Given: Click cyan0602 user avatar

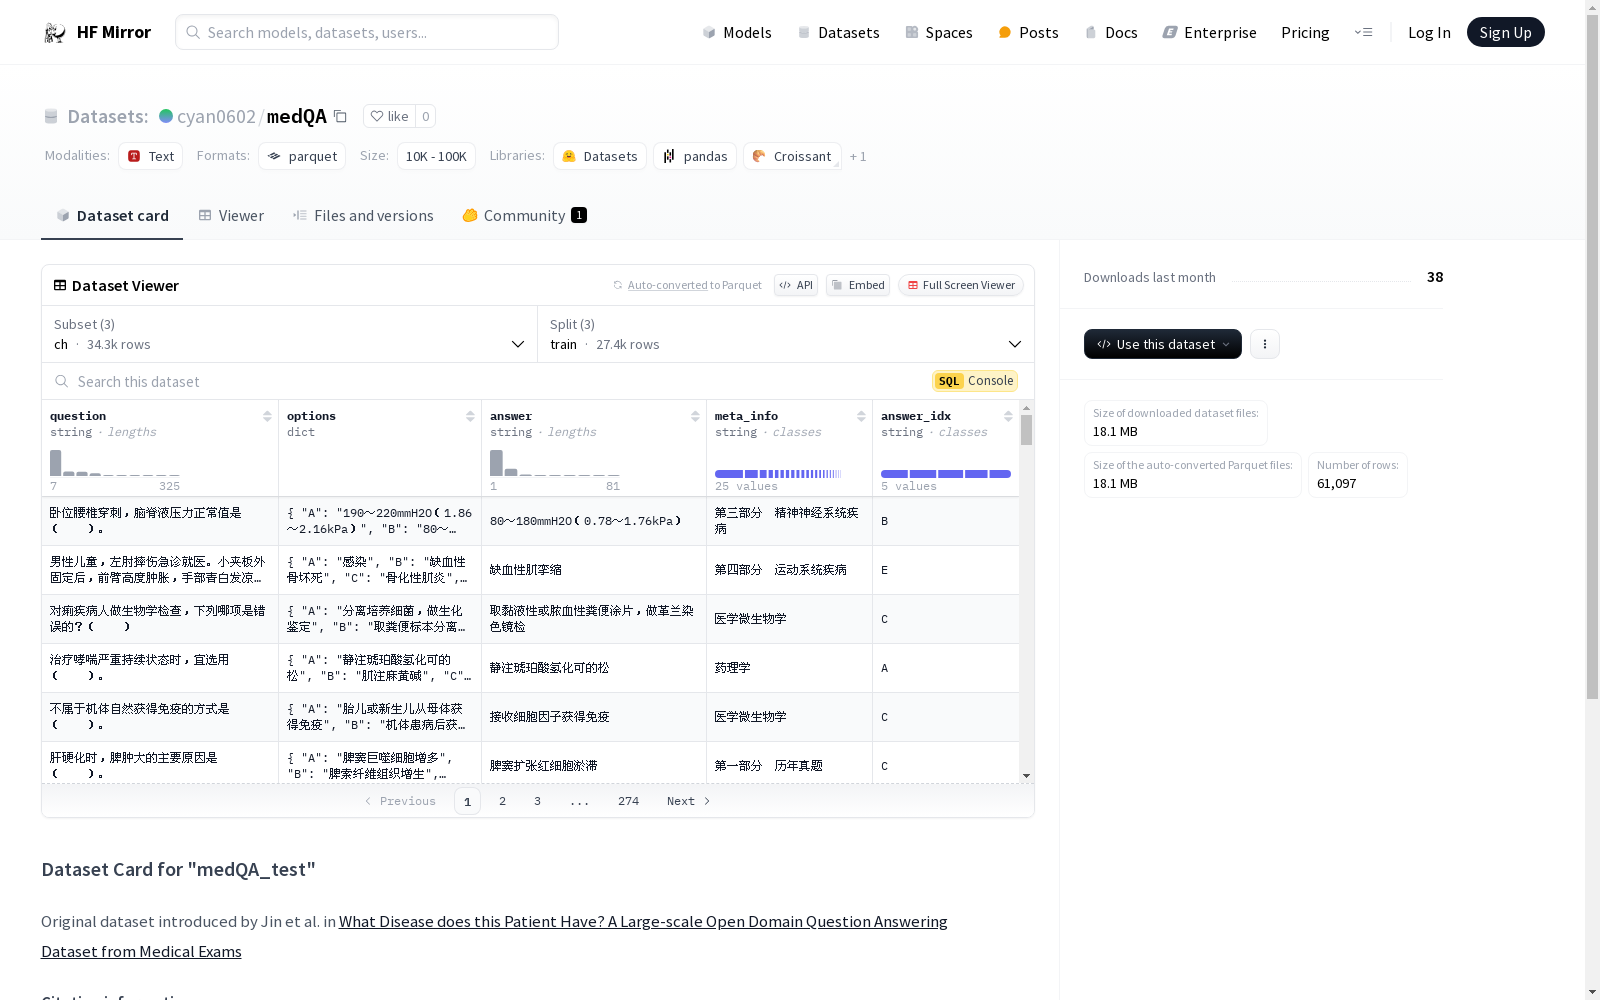Looking at the screenshot, I should coord(166,116).
